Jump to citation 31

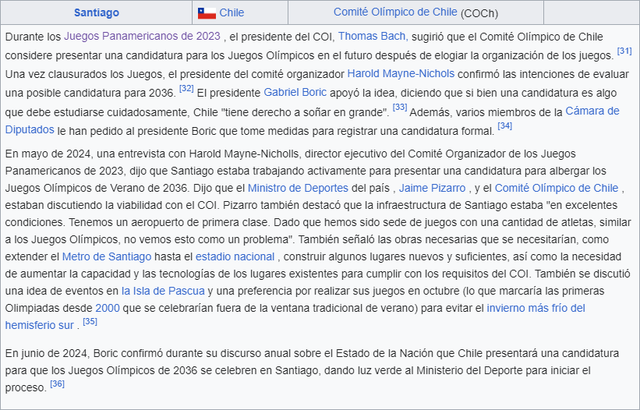(x=624, y=51)
